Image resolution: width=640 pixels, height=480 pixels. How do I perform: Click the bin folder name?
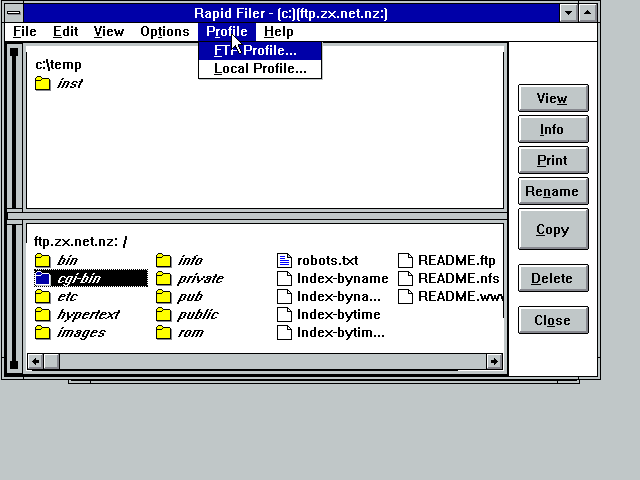(x=67, y=260)
